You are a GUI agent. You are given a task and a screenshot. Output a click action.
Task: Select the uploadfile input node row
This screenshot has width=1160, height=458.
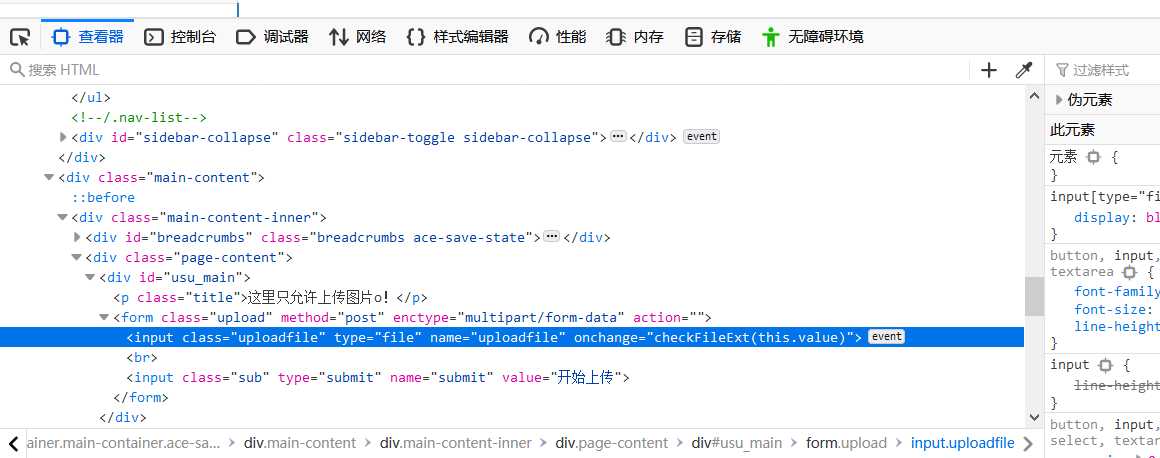pos(512,337)
